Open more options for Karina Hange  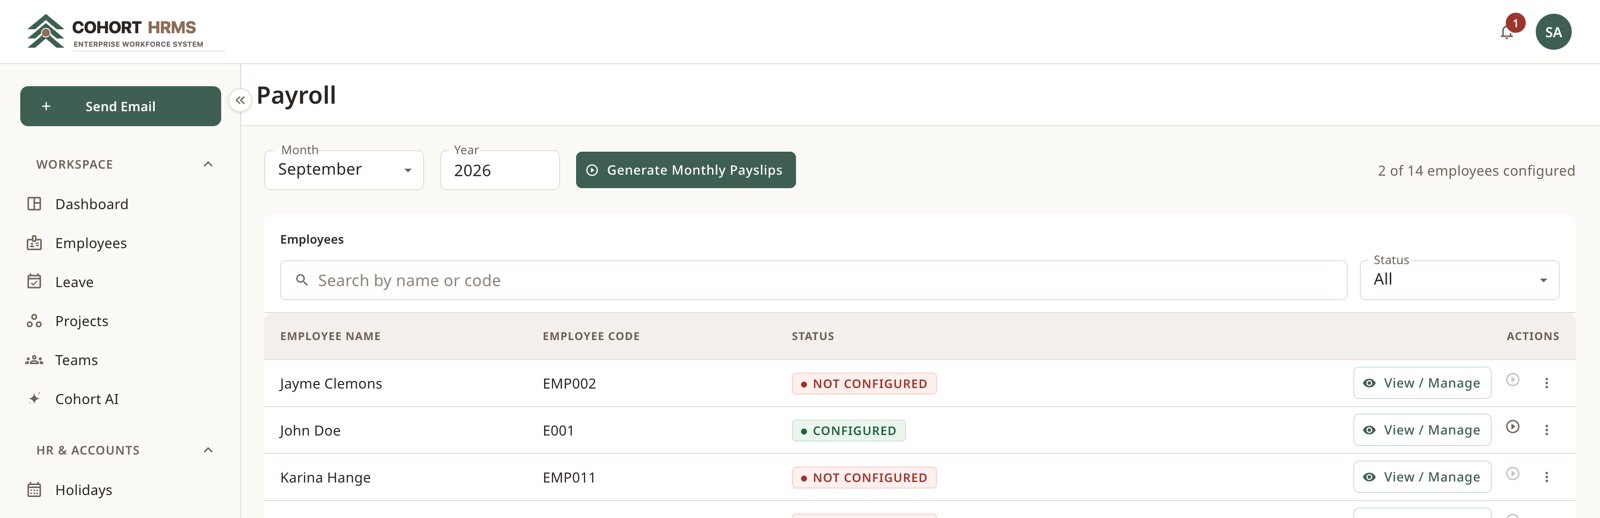click(x=1546, y=477)
